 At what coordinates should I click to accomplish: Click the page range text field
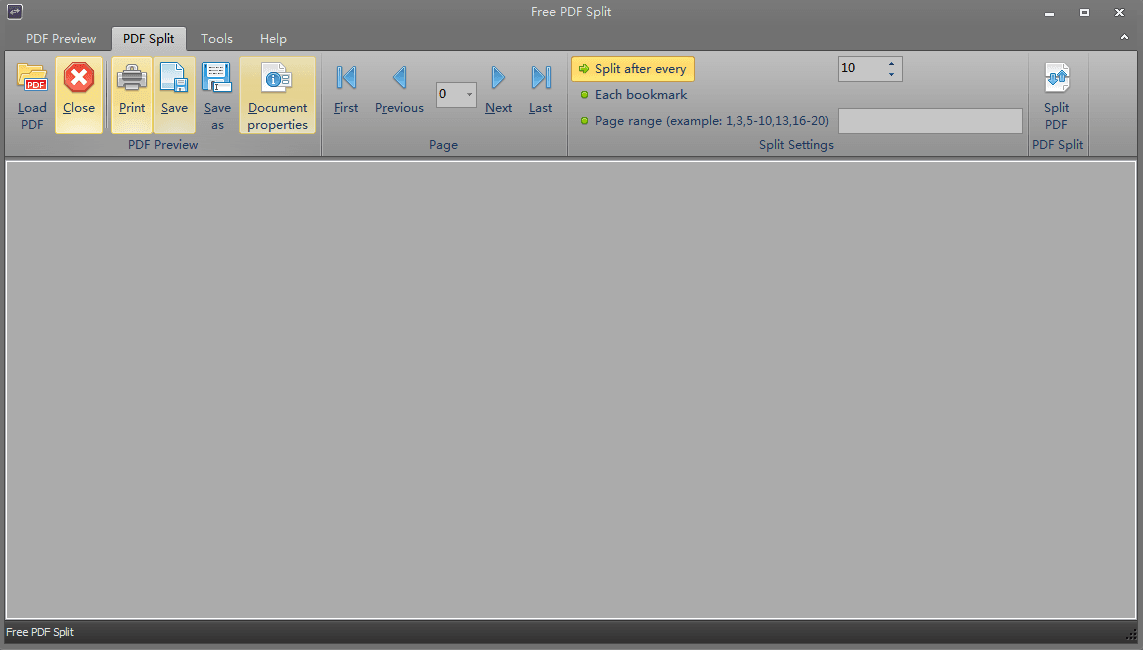coord(930,121)
